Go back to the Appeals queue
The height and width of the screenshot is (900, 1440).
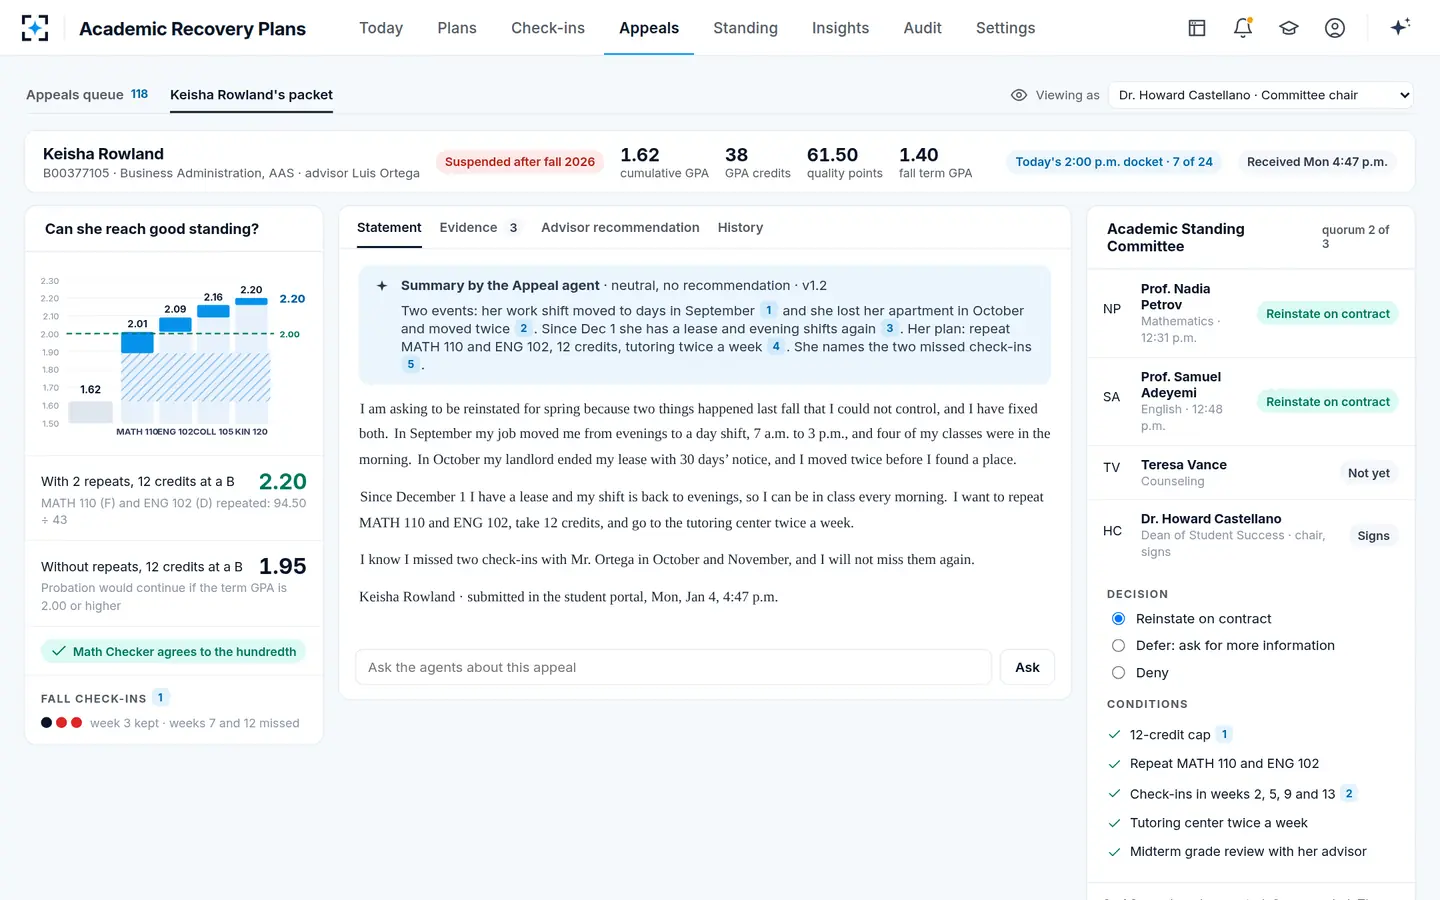click(87, 95)
